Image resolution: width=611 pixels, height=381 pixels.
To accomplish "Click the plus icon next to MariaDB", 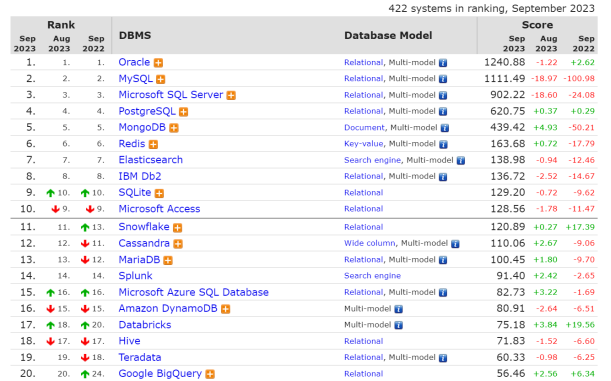I will (x=168, y=260).
